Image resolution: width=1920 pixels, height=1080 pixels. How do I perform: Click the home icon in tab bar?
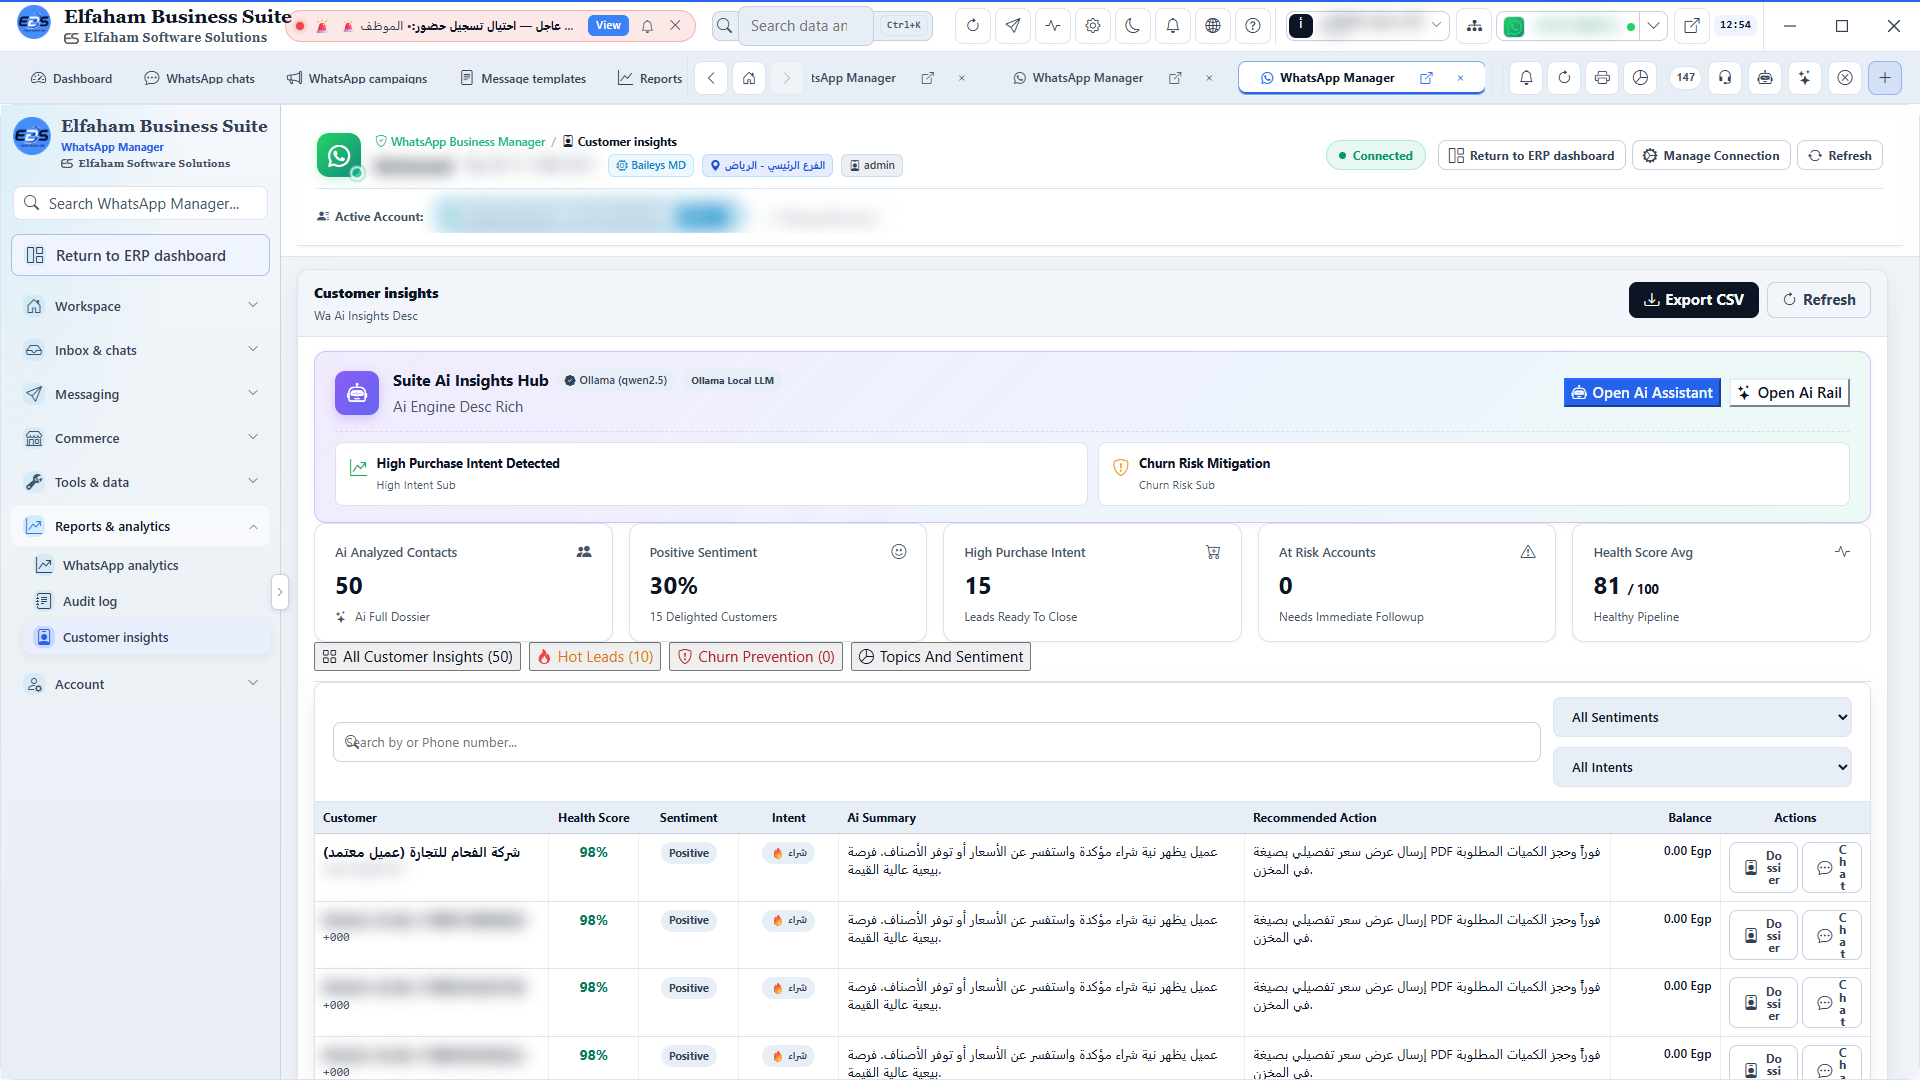tap(749, 78)
